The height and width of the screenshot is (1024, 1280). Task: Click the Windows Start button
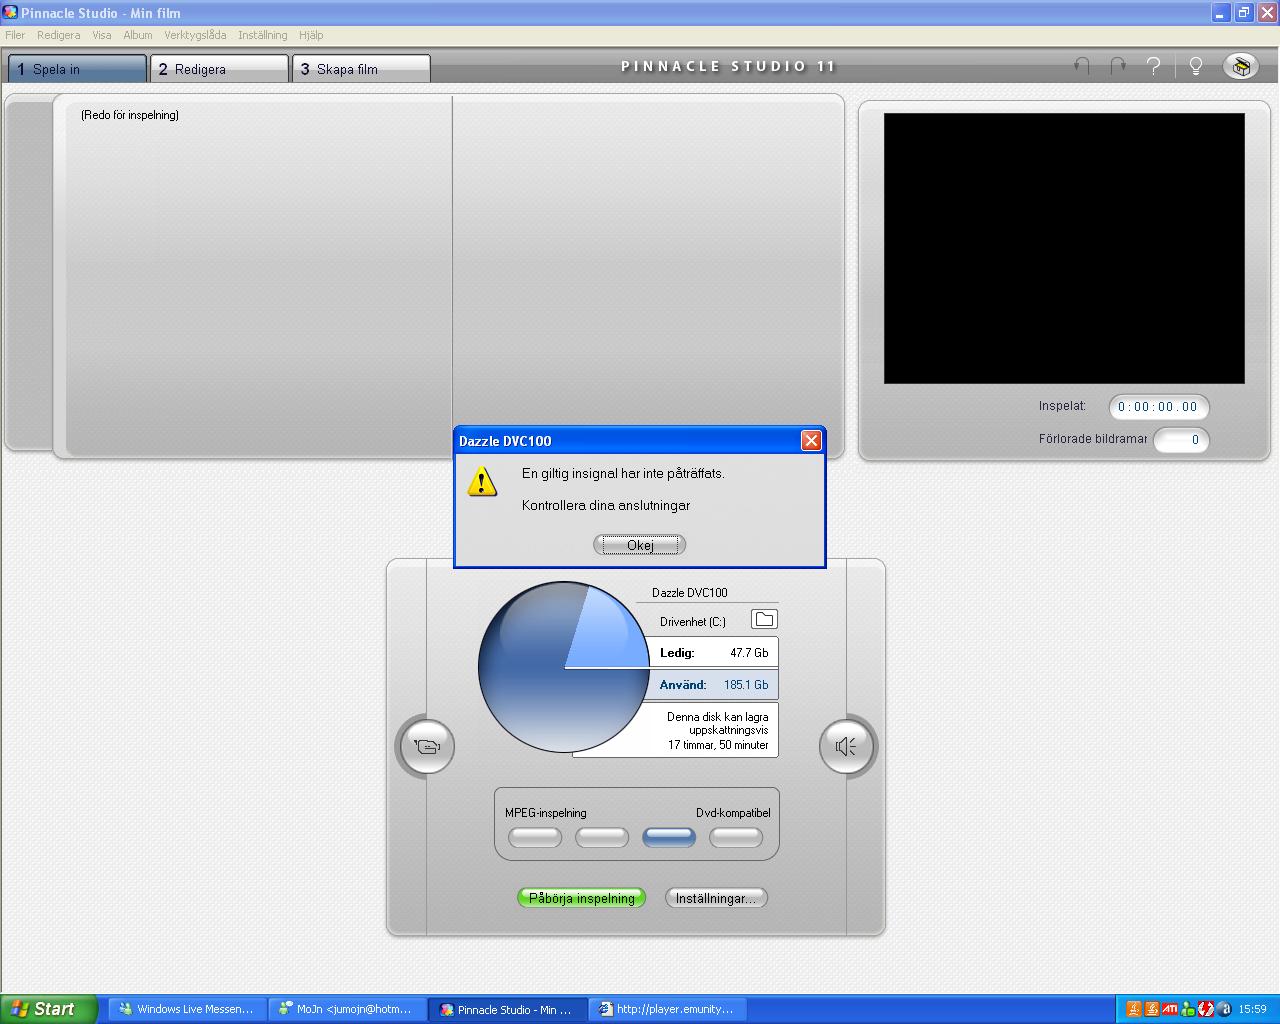[49, 1009]
